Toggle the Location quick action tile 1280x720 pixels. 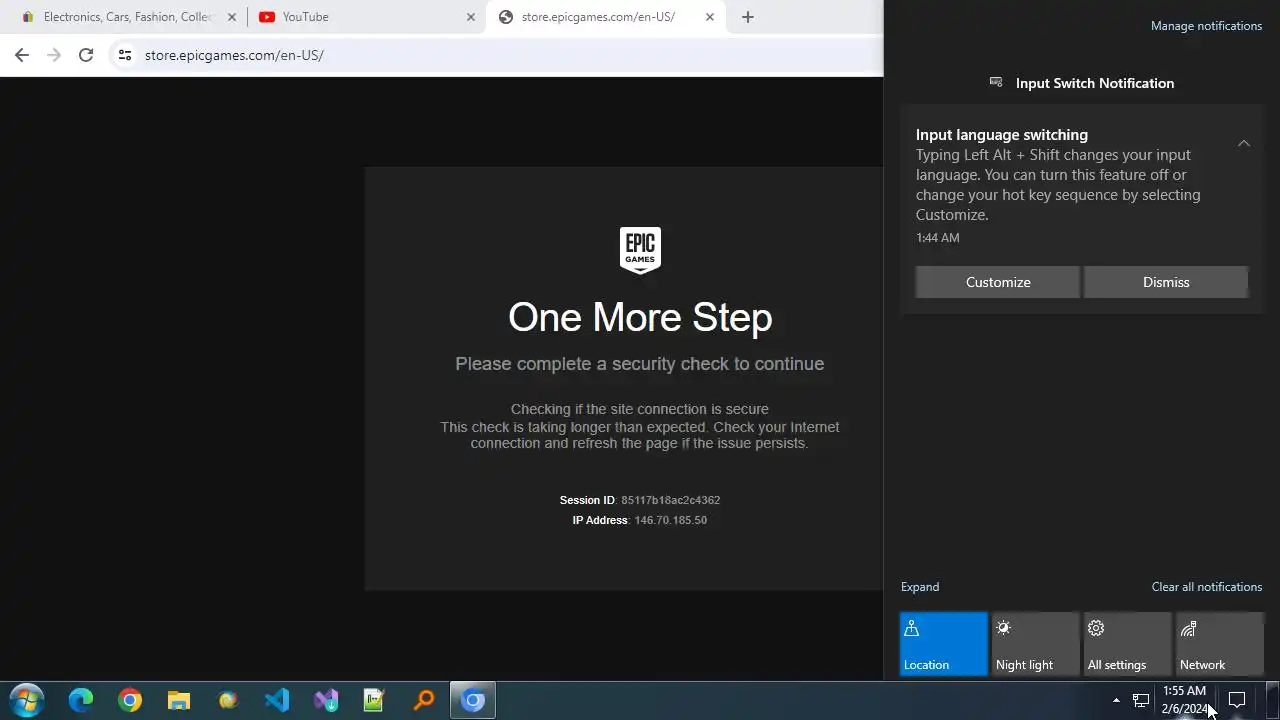tap(943, 644)
